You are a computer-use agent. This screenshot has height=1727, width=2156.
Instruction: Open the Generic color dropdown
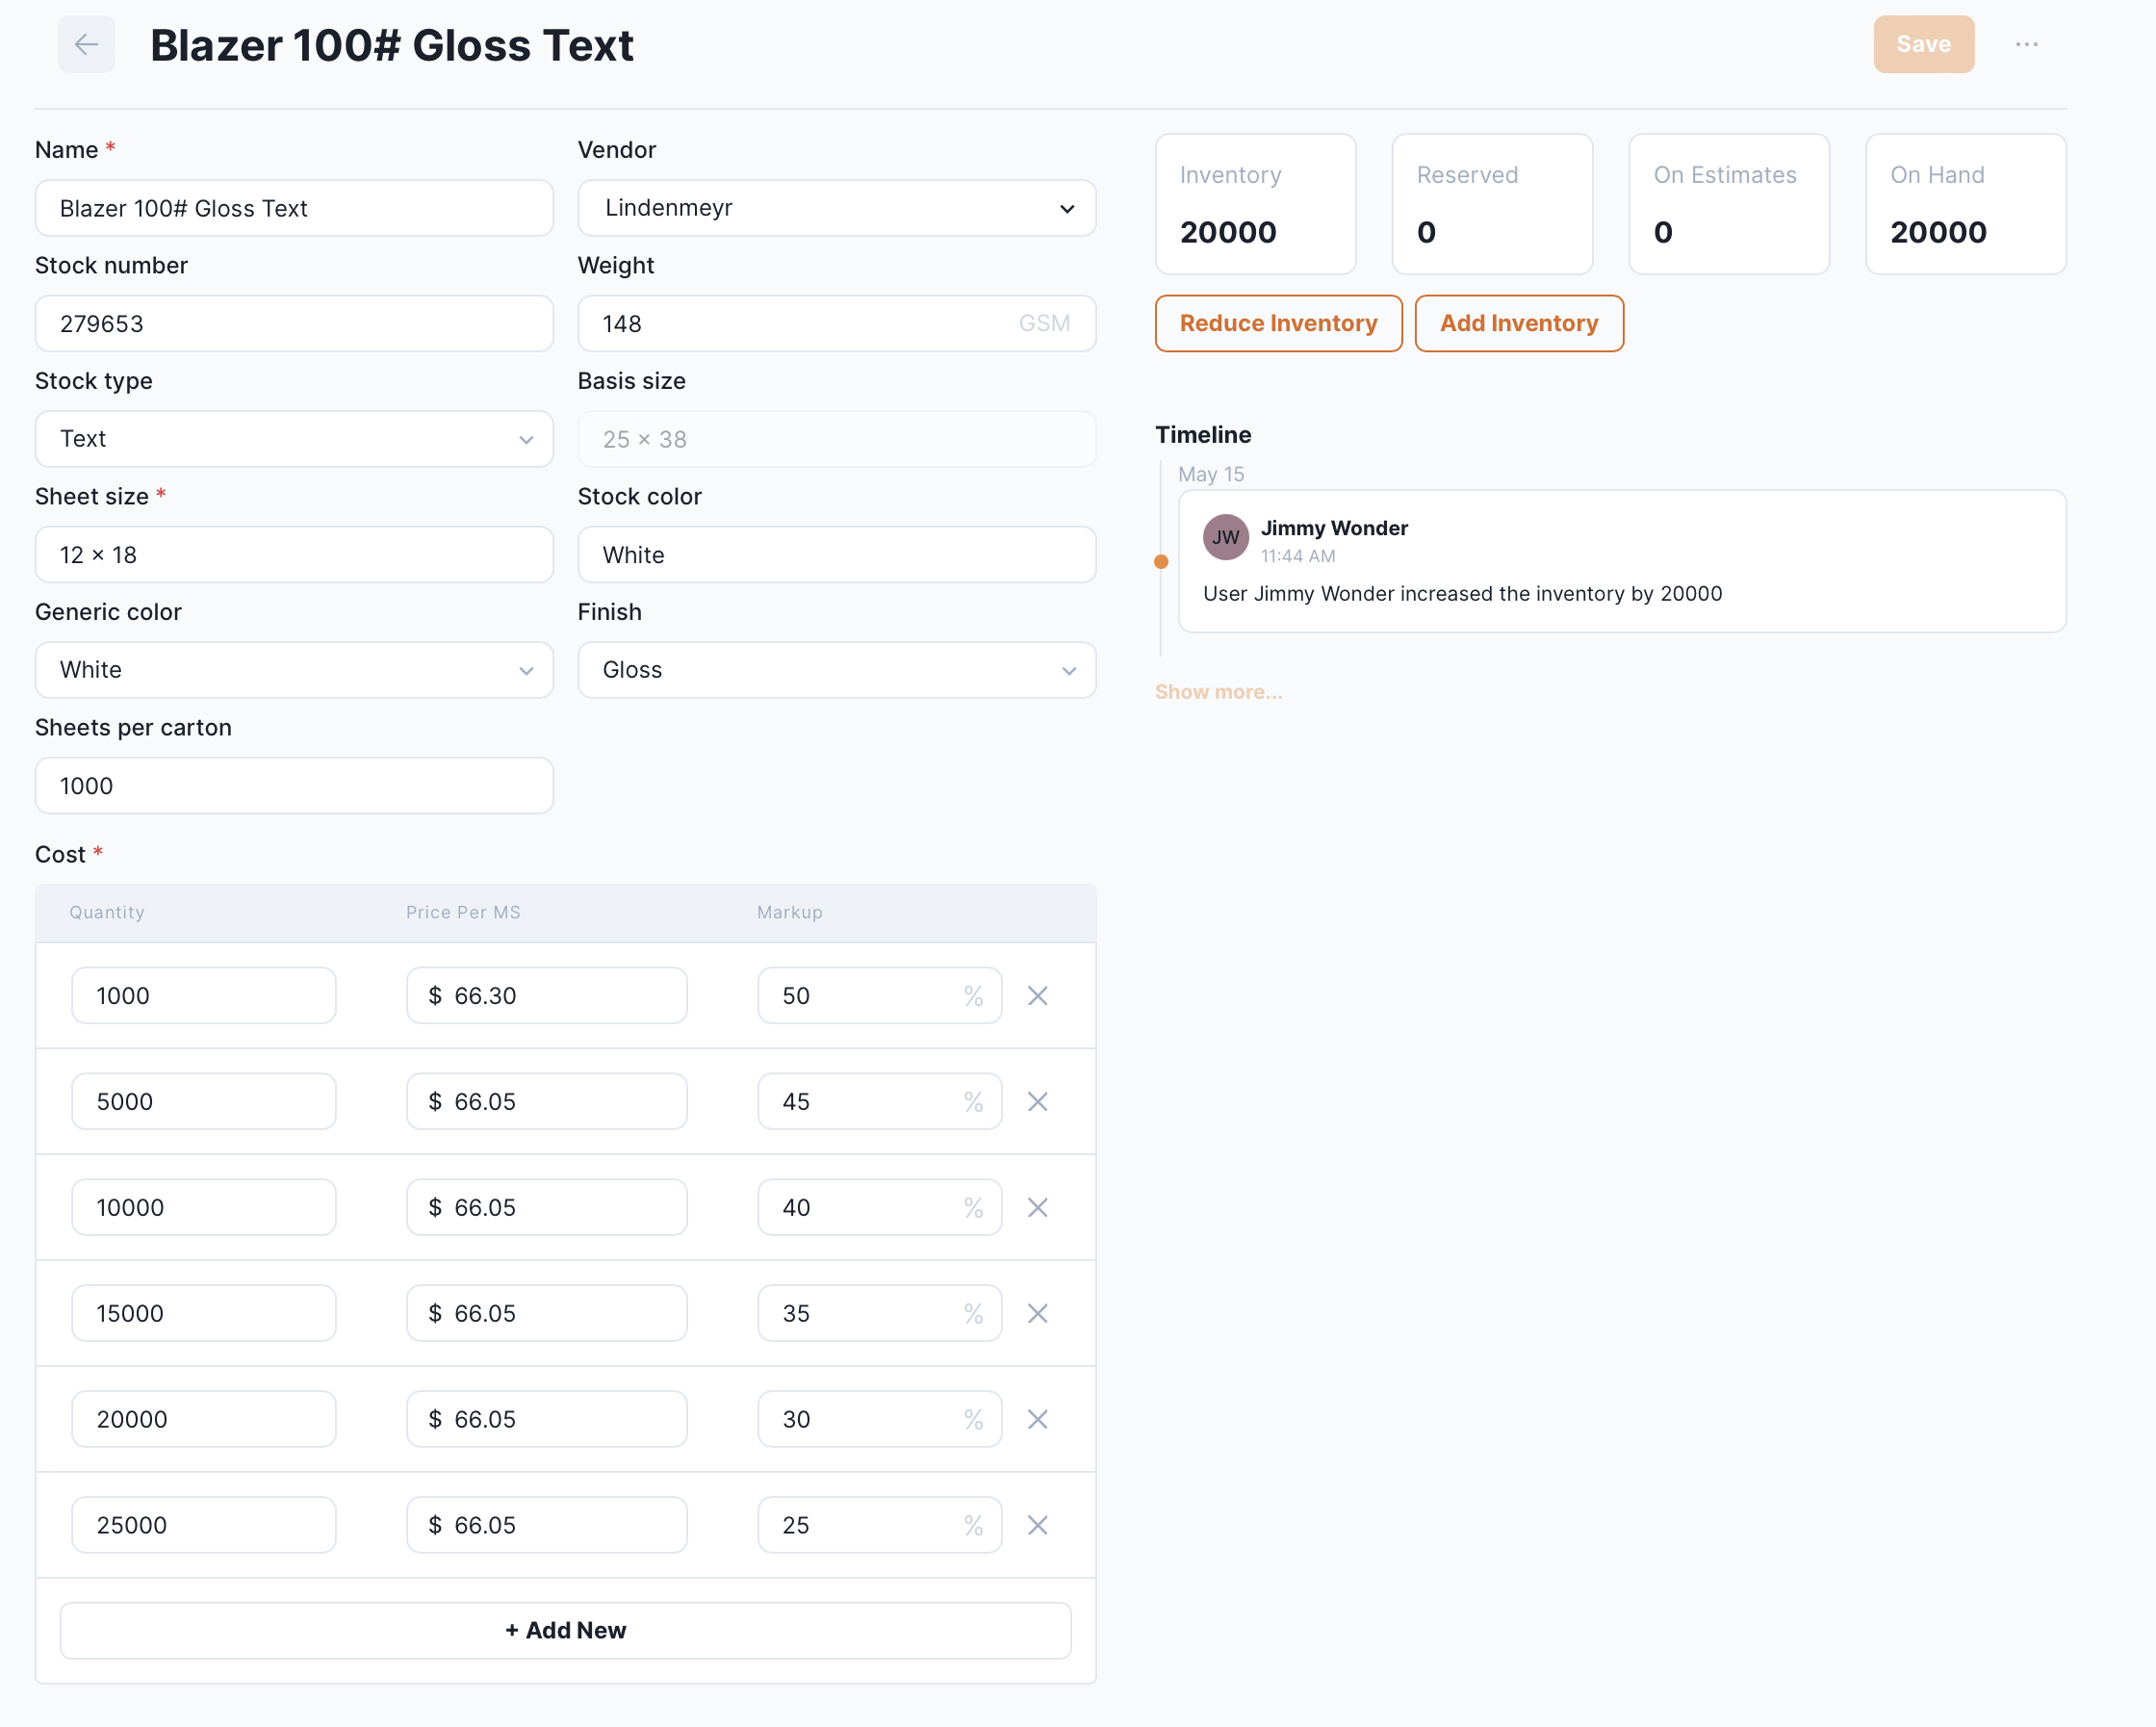click(294, 670)
